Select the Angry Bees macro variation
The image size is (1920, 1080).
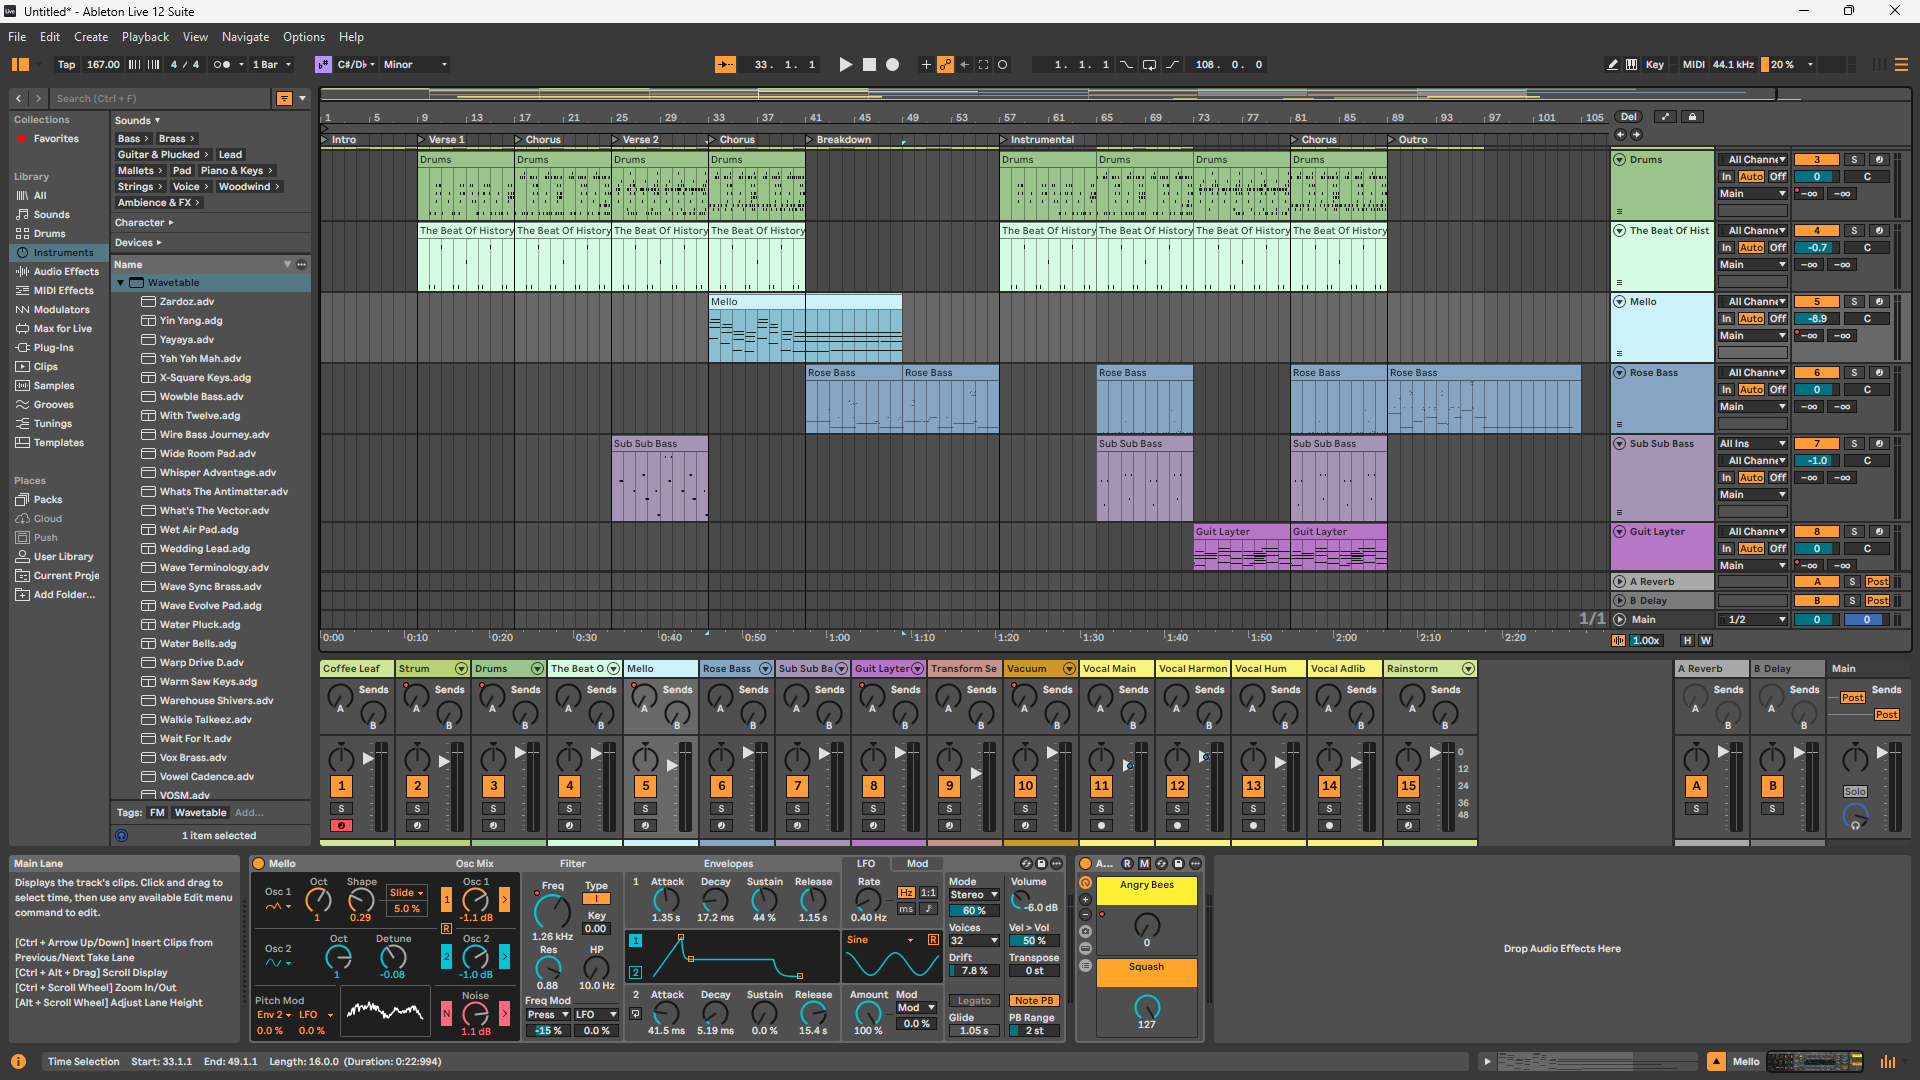coord(1146,885)
